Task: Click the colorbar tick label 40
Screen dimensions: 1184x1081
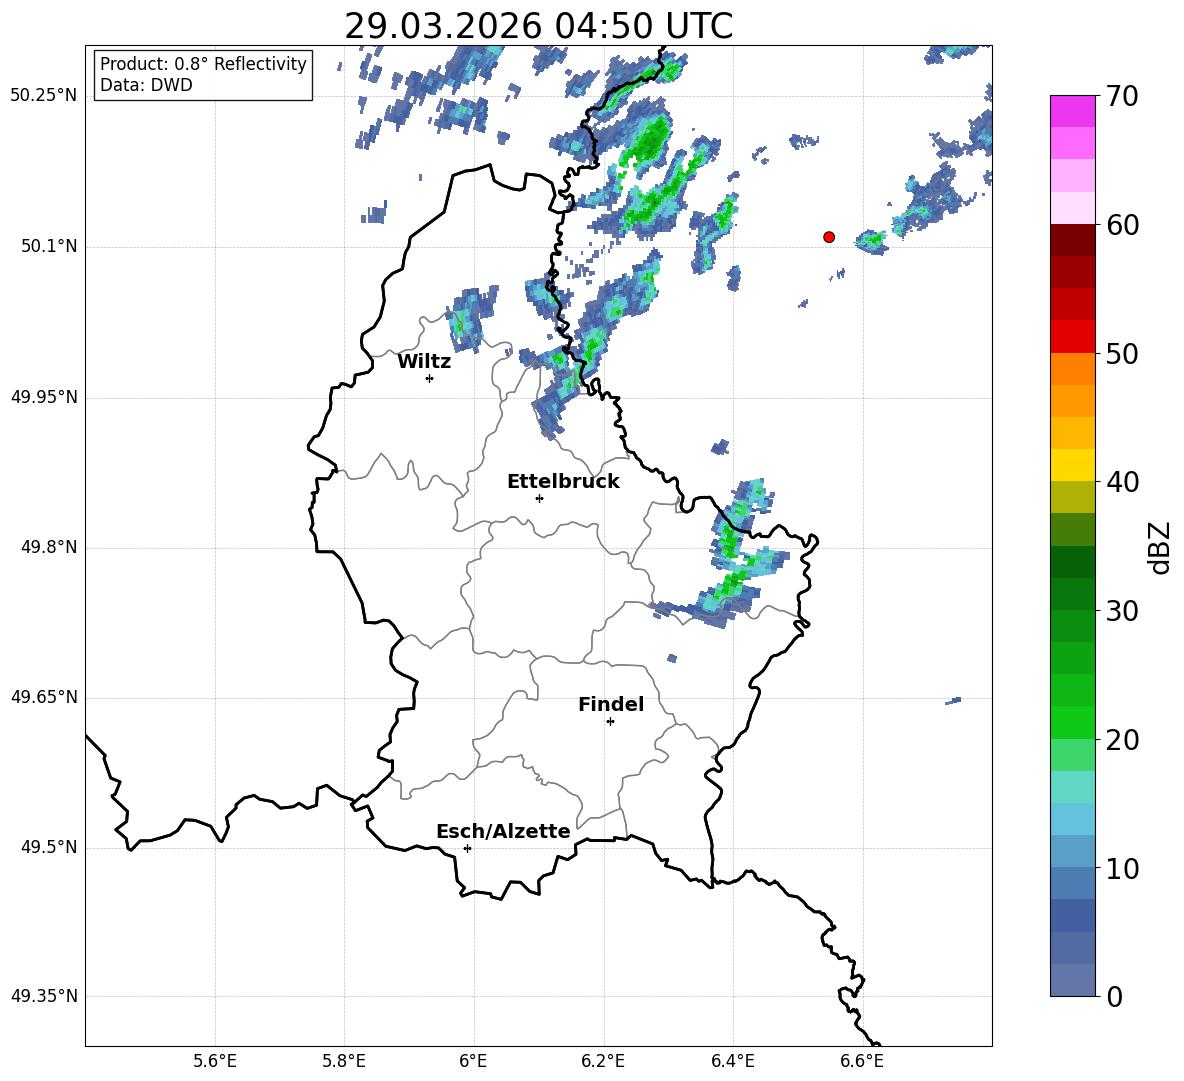Action: (x=1122, y=482)
